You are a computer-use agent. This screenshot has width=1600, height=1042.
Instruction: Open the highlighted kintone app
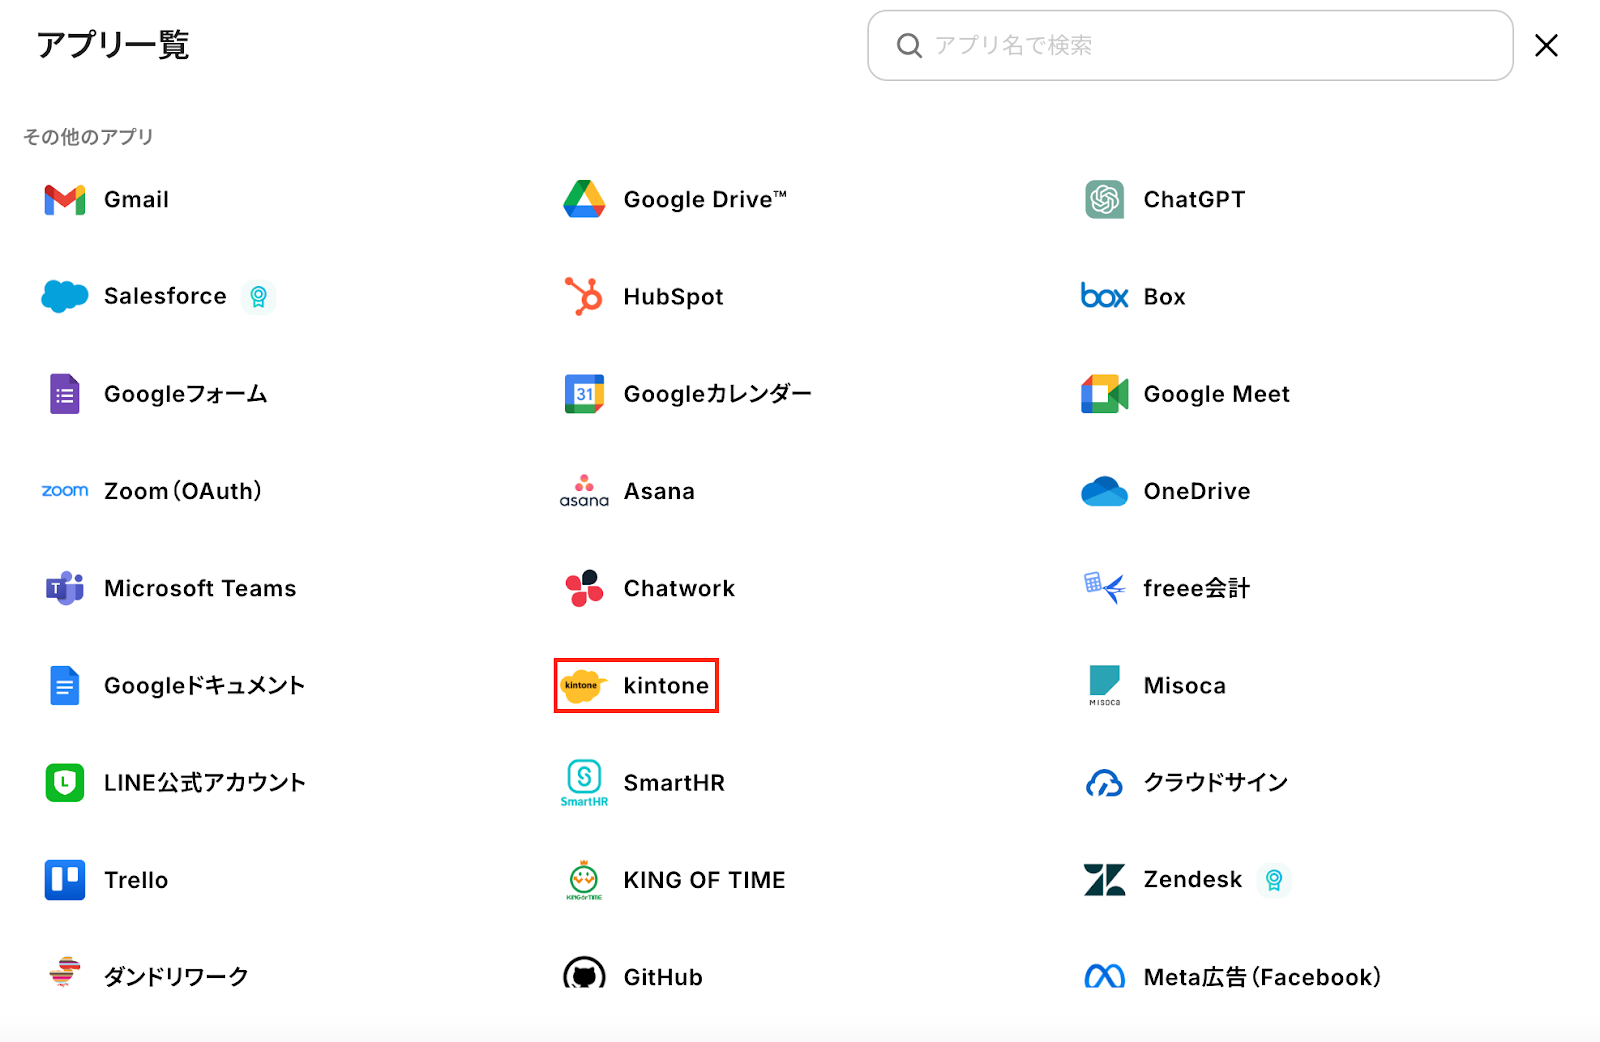pos(636,686)
